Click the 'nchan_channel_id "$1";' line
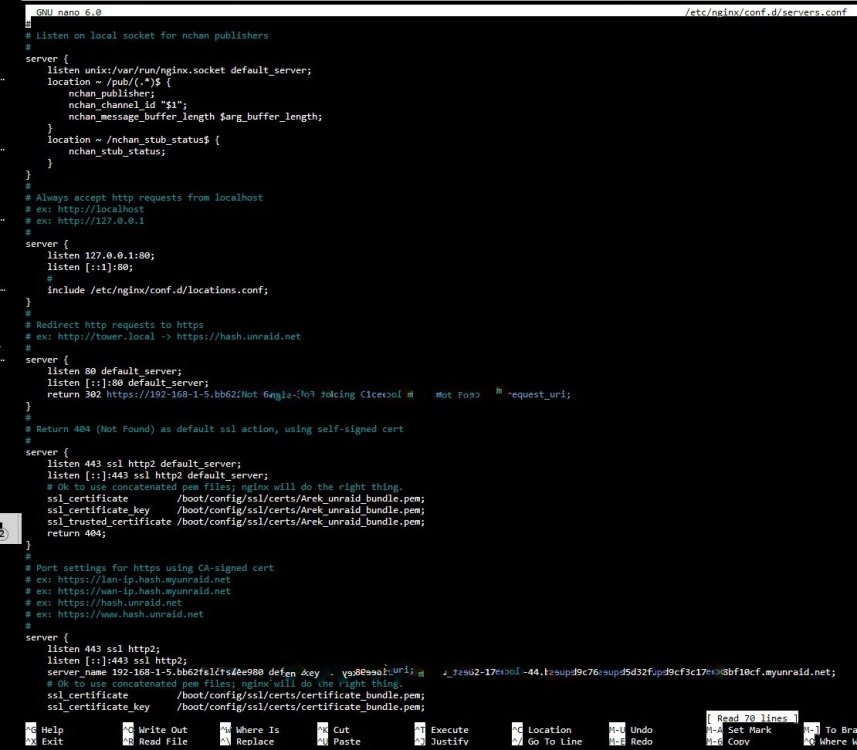This screenshot has width=857, height=750. coord(128,105)
